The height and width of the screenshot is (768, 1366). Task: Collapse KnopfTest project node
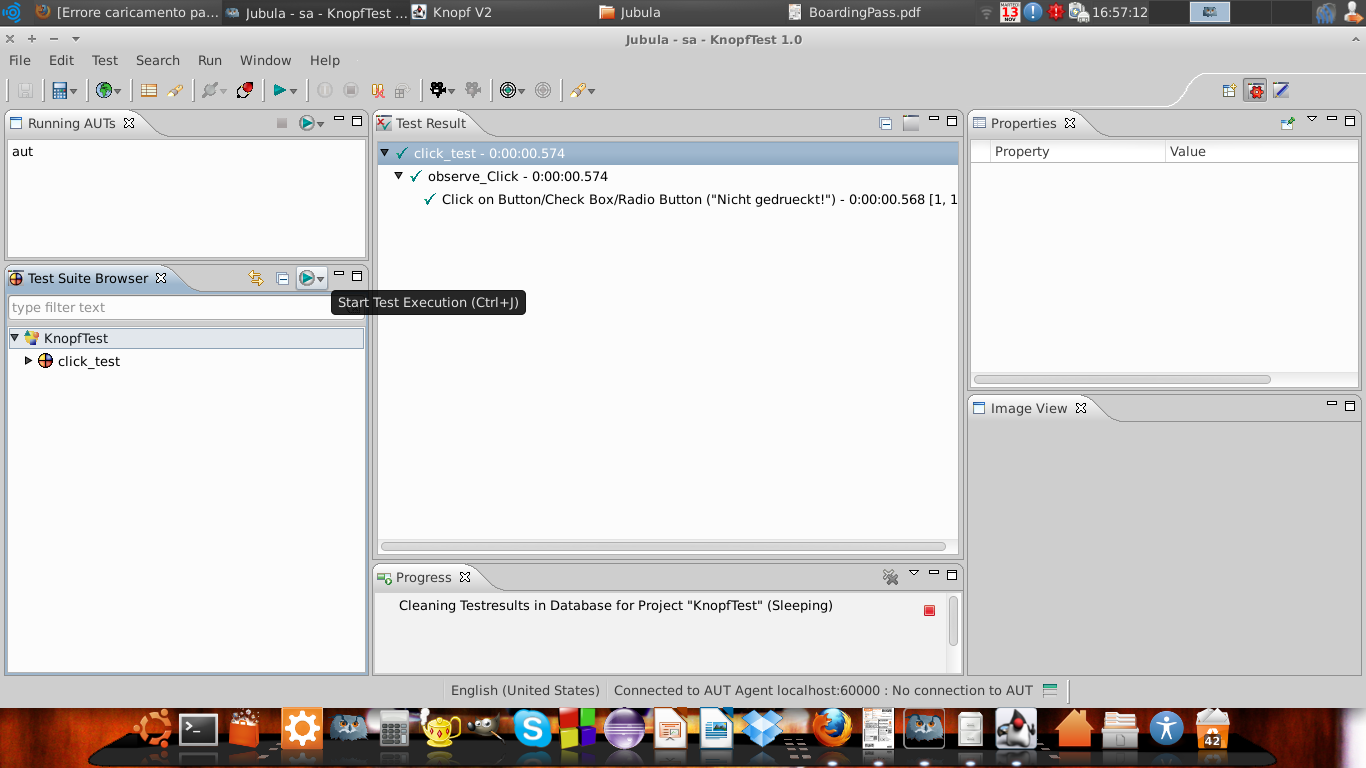coord(15,338)
